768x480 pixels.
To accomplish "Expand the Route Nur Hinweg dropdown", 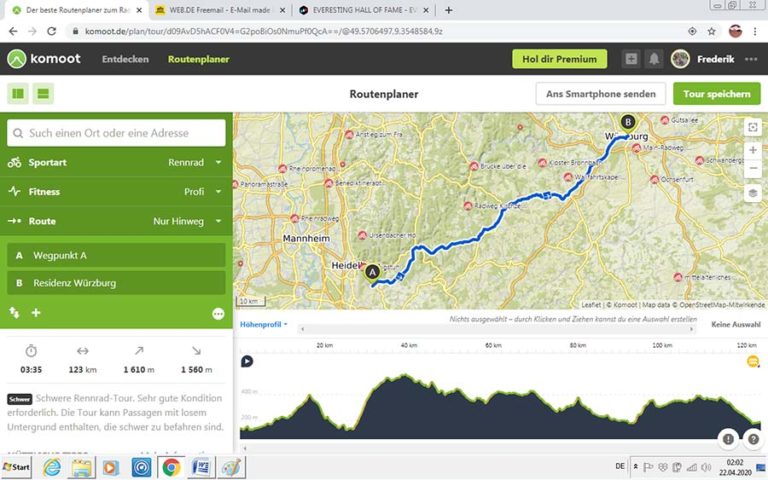I will click(116, 221).
